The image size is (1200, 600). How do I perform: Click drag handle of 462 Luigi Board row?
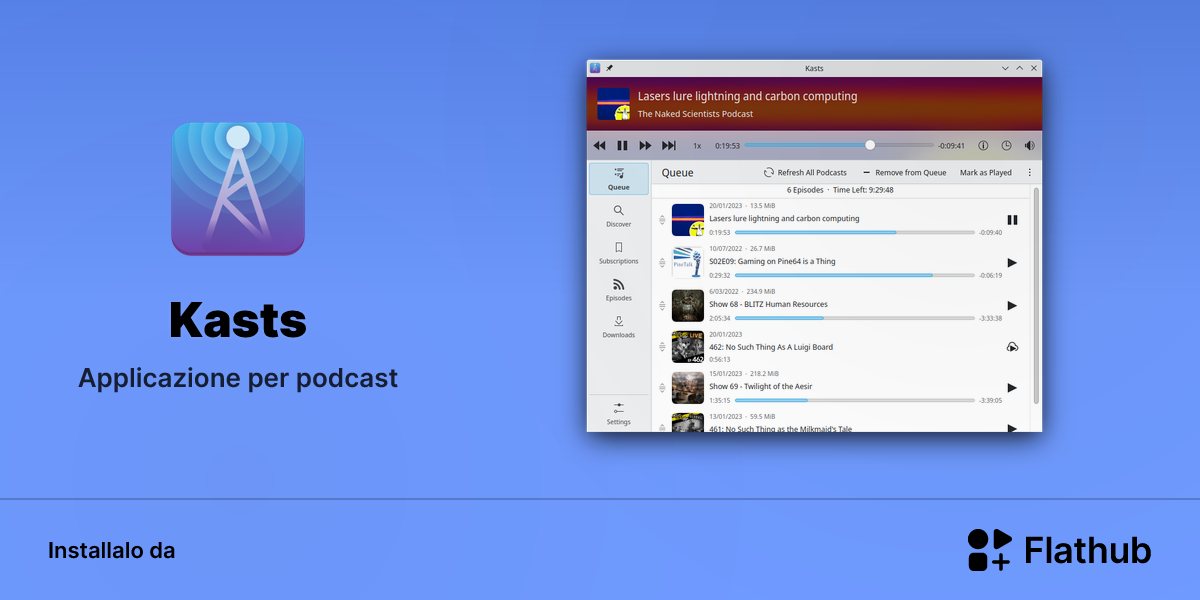click(x=662, y=347)
